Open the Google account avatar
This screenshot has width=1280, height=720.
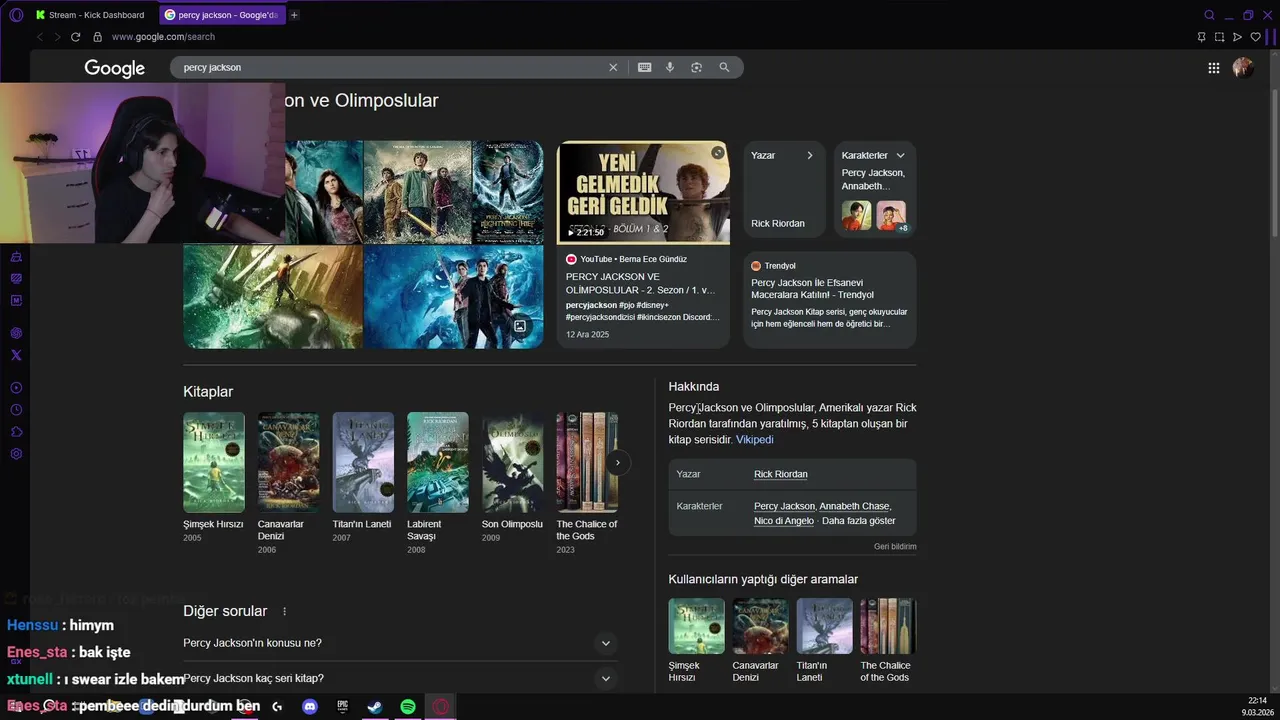[1243, 67]
